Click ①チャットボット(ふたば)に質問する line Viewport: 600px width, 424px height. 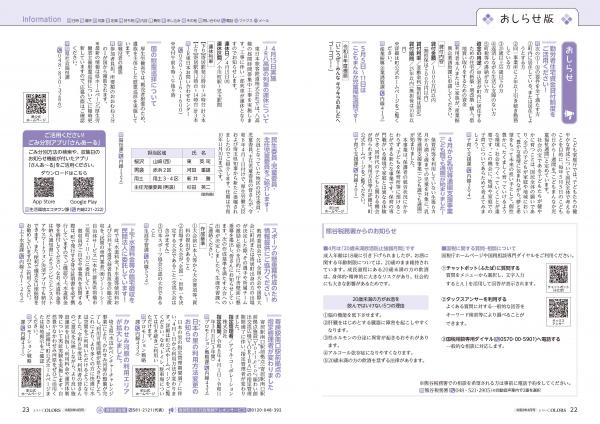tap(481, 268)
